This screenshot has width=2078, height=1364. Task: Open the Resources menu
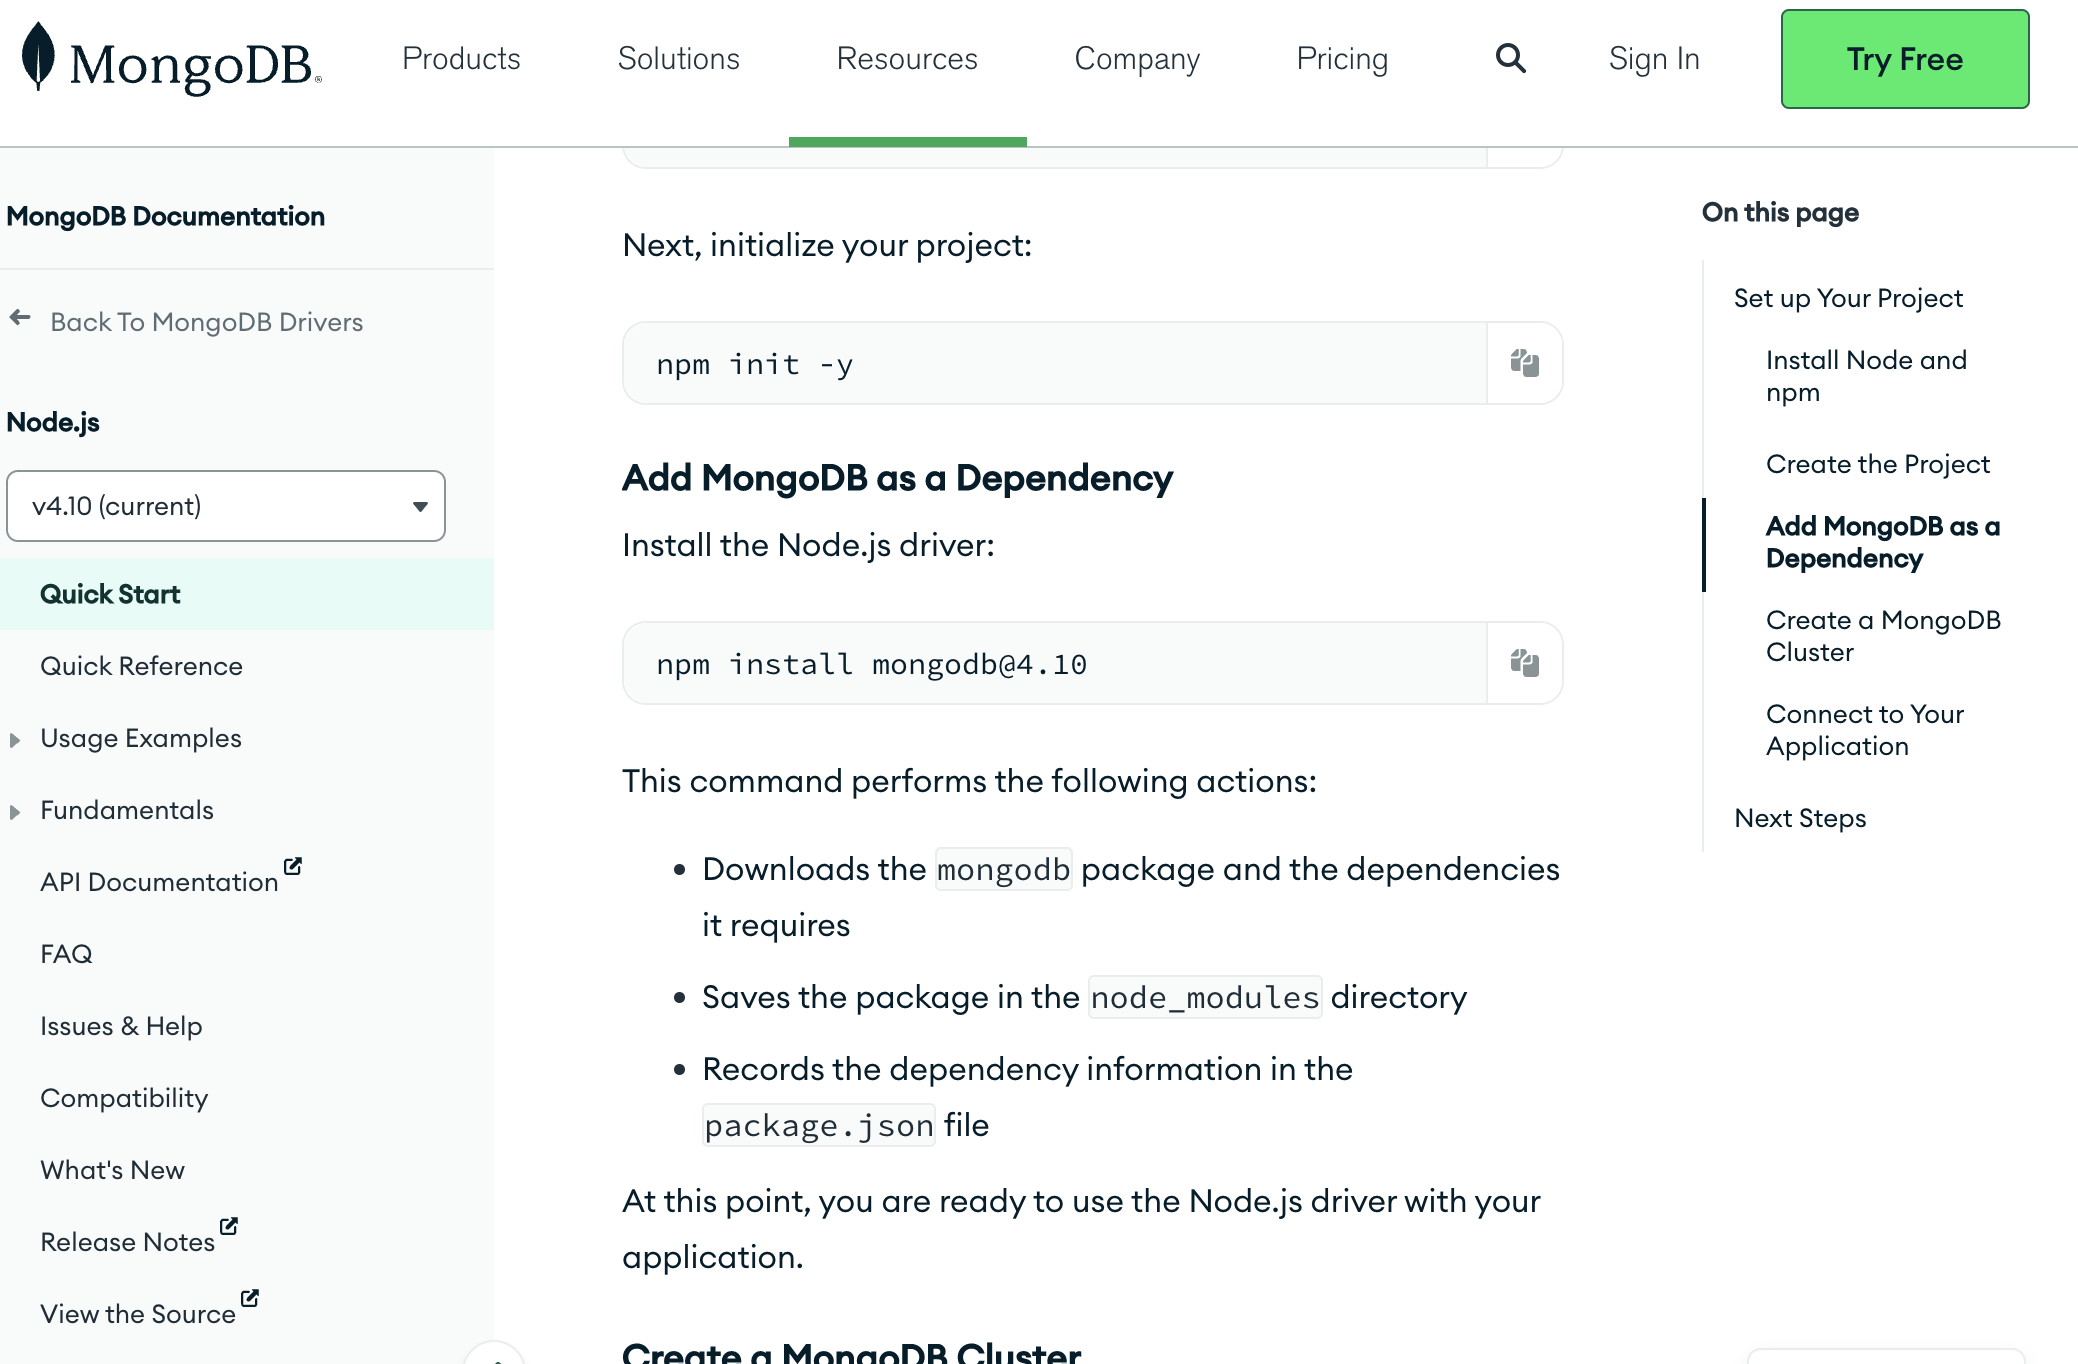point(907,59)
